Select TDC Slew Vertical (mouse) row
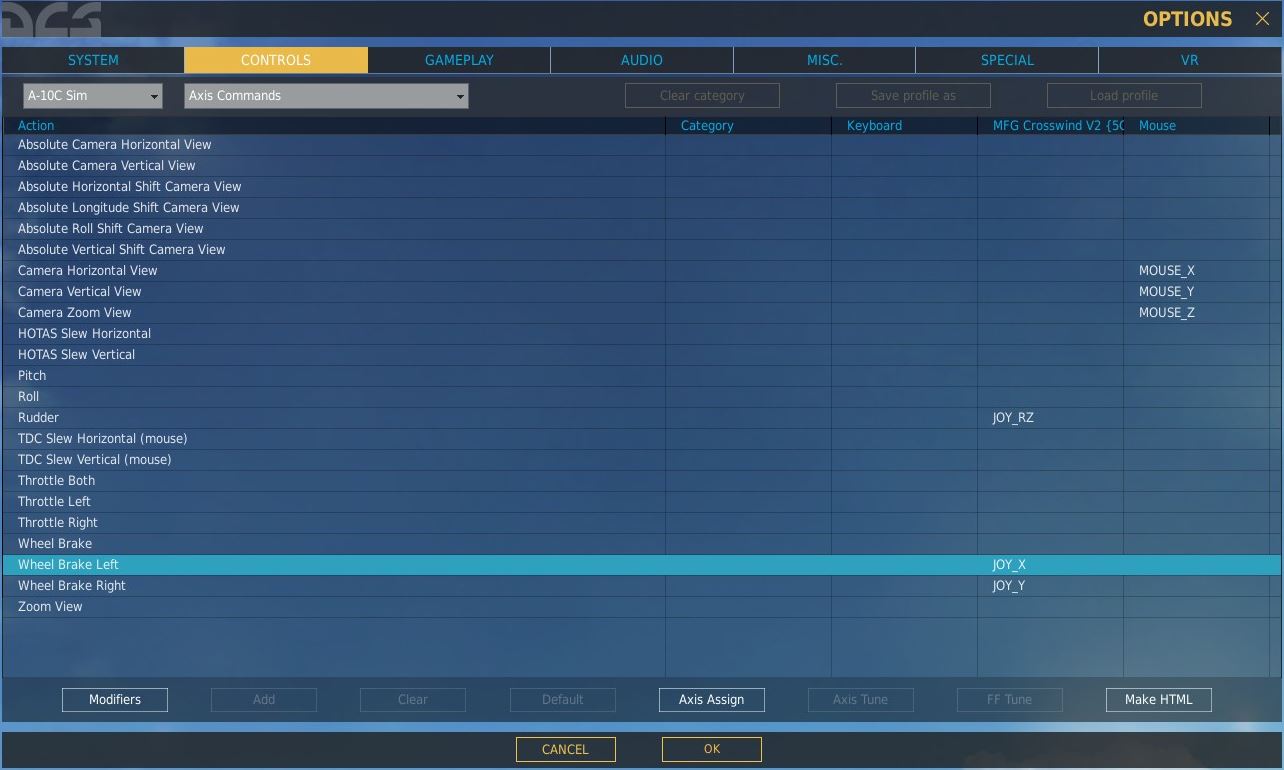Viewport: 1284px width, 770px height. pyautogui.click(x=641, y=460)
